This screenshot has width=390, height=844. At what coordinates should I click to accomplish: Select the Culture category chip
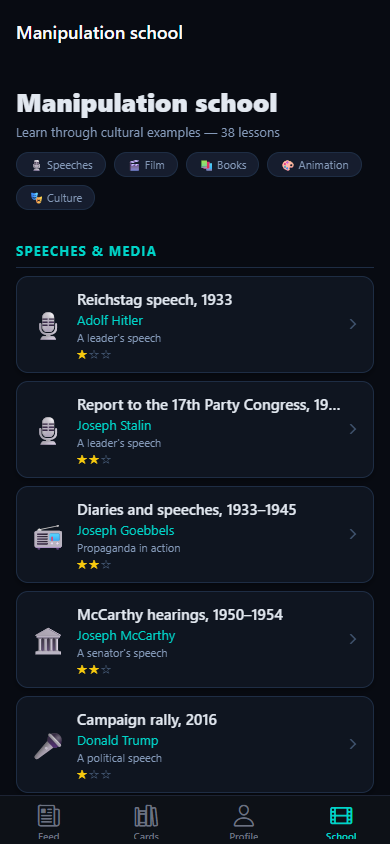click(55, 198)
